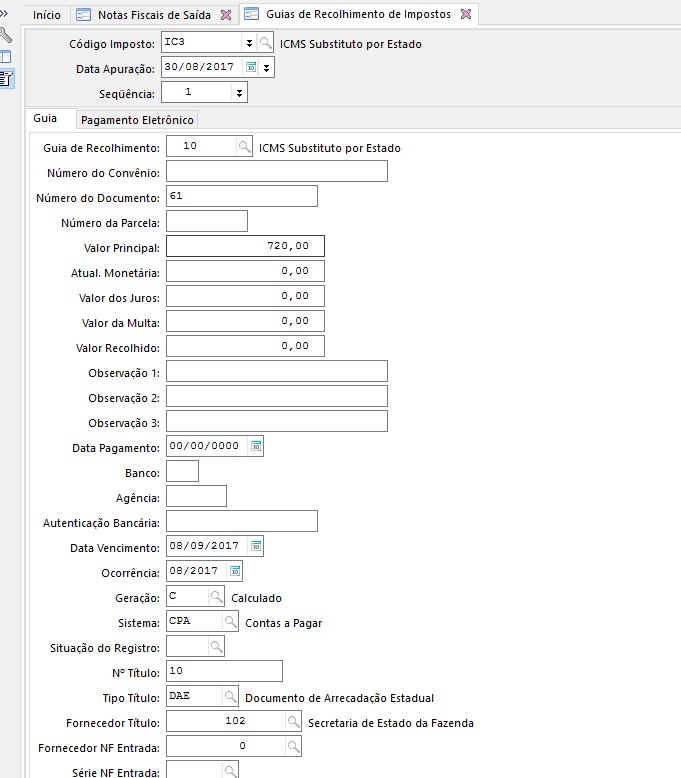Open Pagamento Eletrônico sub-tab
This screenshot has height=778, width=681.
click(137, 120)
